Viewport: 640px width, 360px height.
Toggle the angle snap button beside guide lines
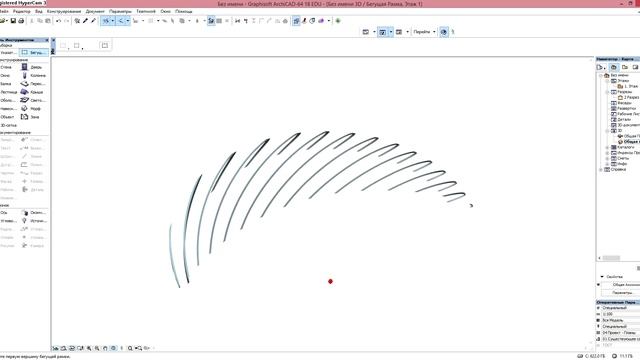coord(120,21)
